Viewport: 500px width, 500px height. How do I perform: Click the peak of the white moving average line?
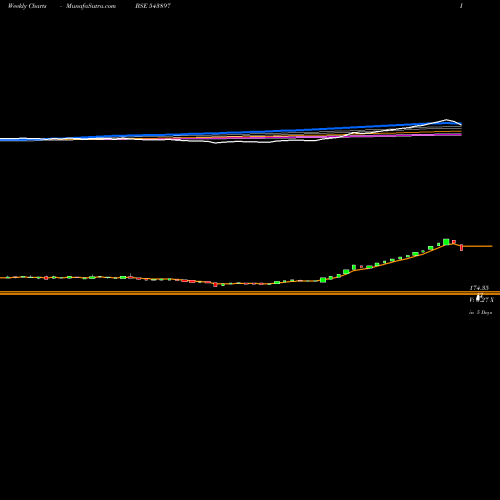click(x=446, y=119)
